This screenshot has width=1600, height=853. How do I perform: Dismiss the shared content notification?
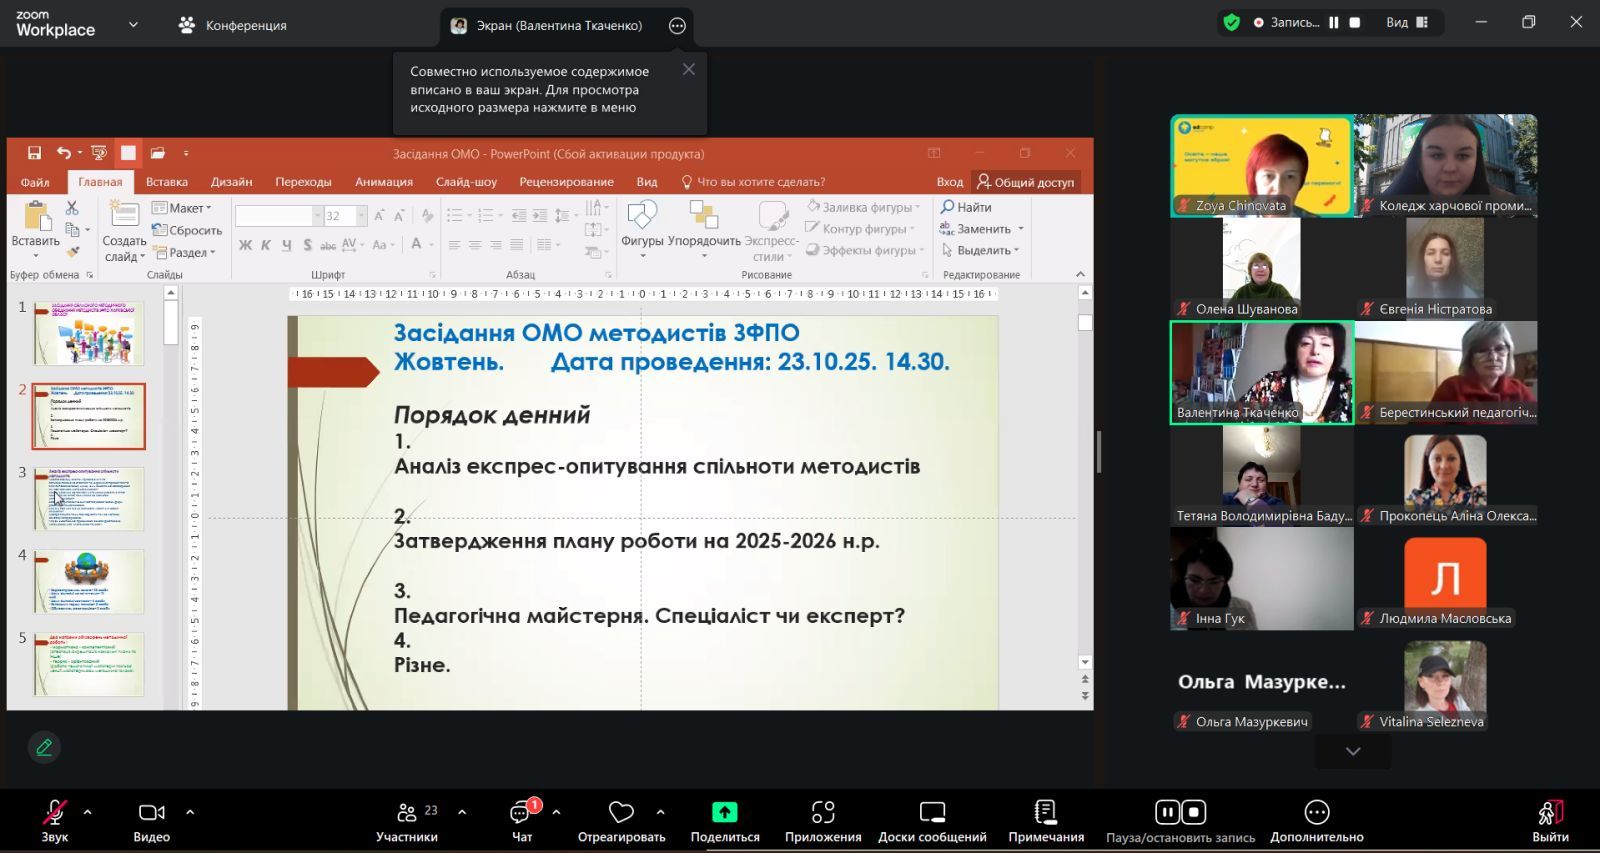coord(688,70)
